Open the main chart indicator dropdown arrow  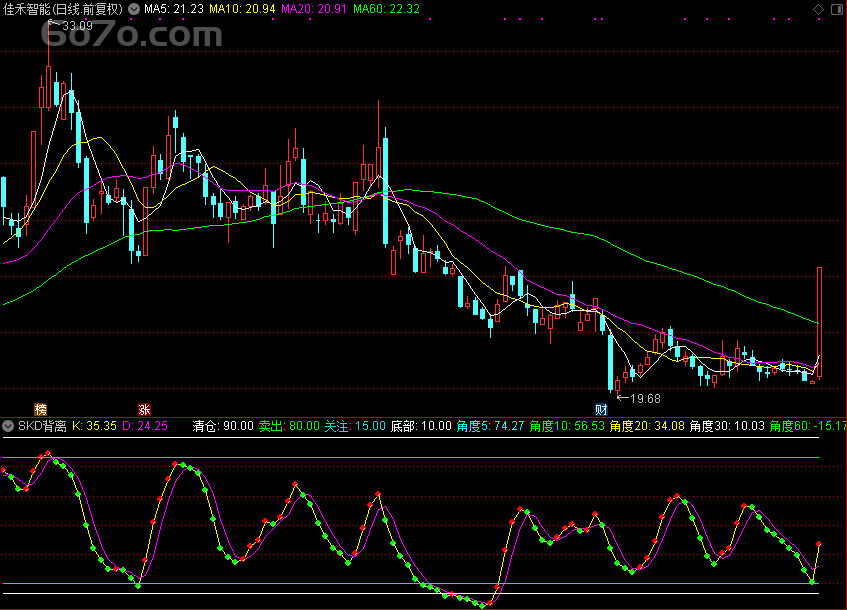tap(133, 9)
